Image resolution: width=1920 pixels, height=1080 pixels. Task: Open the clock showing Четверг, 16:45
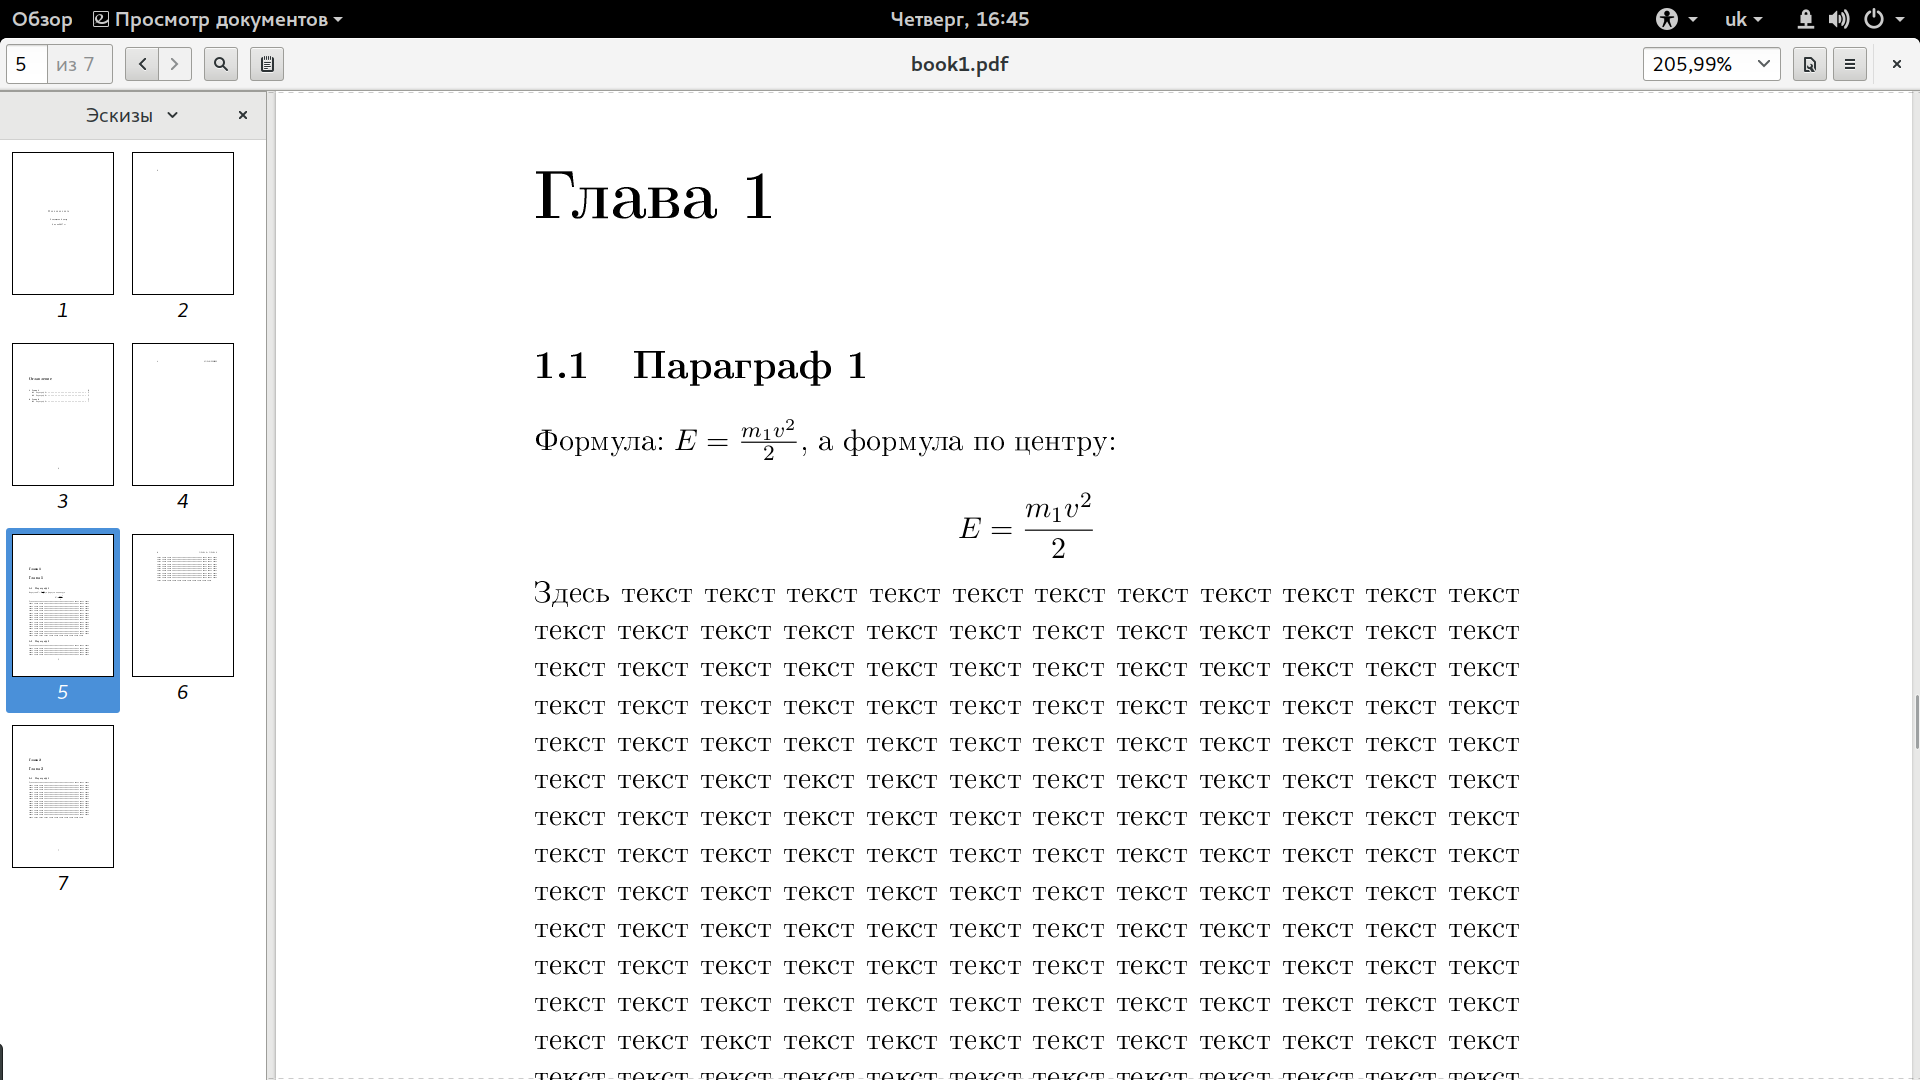959,19
